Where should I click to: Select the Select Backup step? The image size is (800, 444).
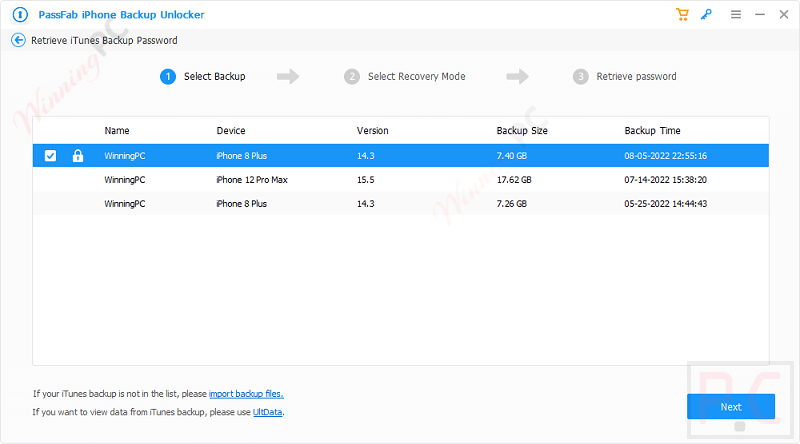[203, 77]
